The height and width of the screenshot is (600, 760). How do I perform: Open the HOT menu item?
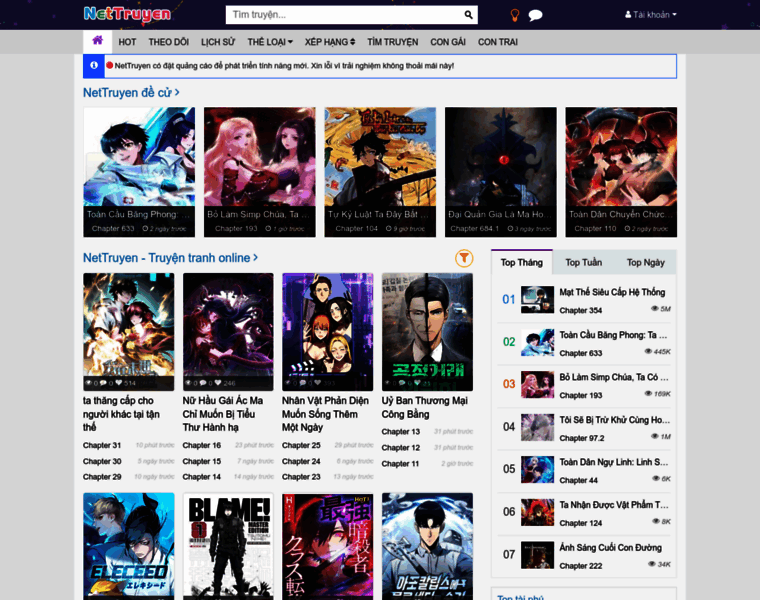point(127,42)
